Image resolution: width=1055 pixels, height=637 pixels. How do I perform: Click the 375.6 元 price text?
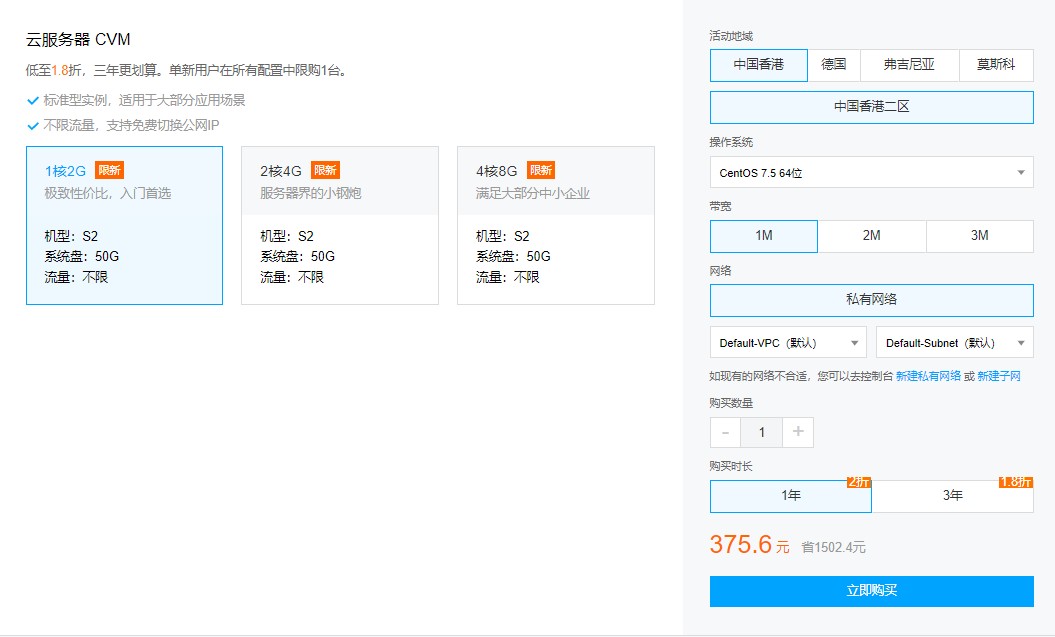(x=750, y=545)
